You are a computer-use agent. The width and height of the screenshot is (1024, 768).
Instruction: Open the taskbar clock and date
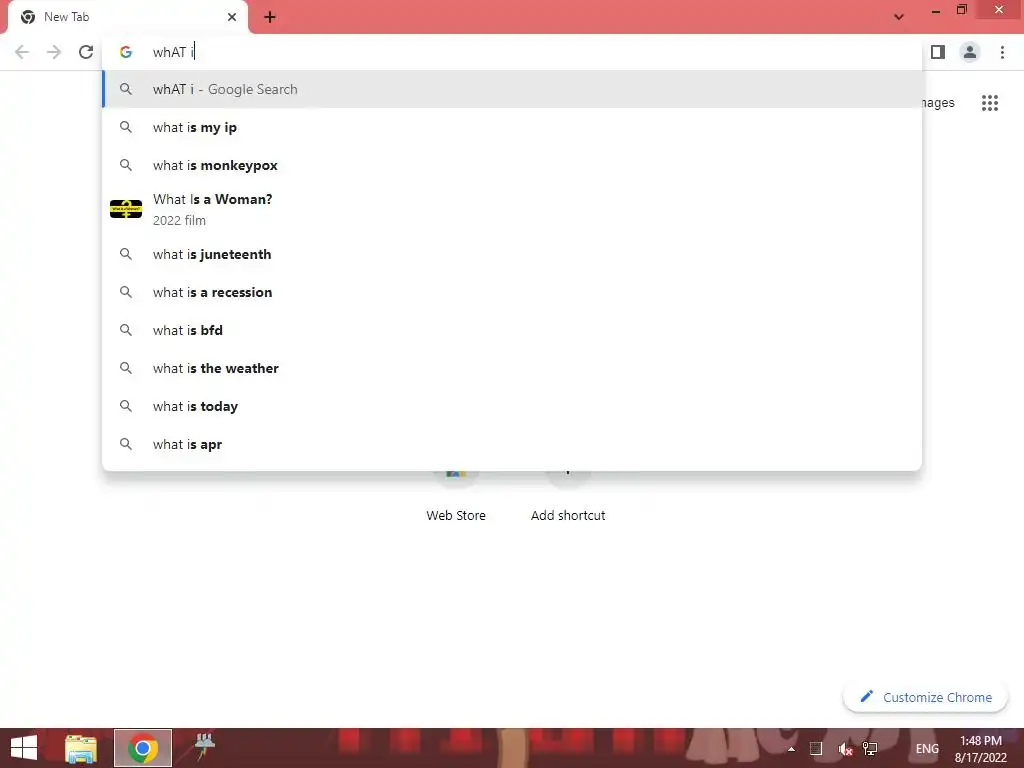point(980,749)
